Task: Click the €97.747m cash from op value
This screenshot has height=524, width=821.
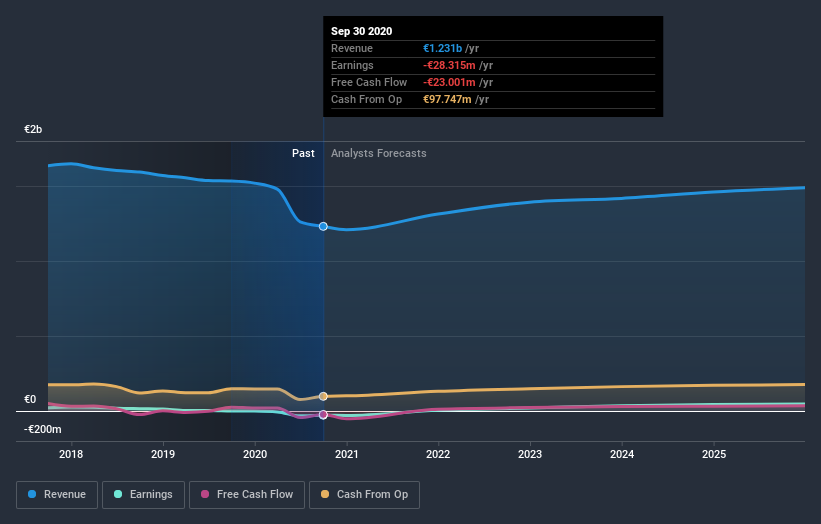Action: pos(447,99)
